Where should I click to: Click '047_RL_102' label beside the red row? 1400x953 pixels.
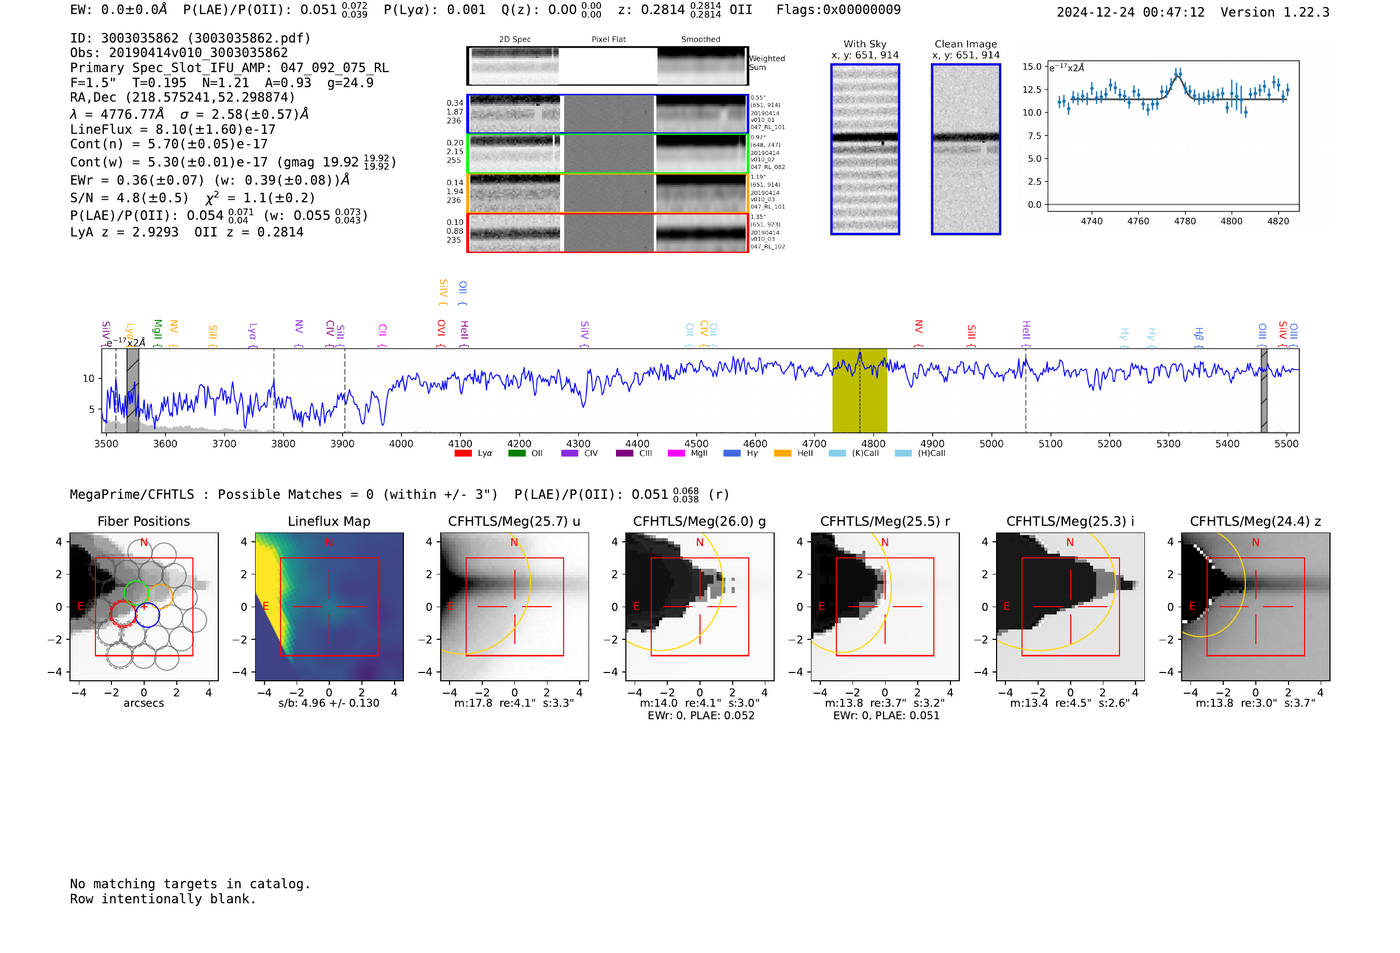pyautogui.click(x=768, y=246)
